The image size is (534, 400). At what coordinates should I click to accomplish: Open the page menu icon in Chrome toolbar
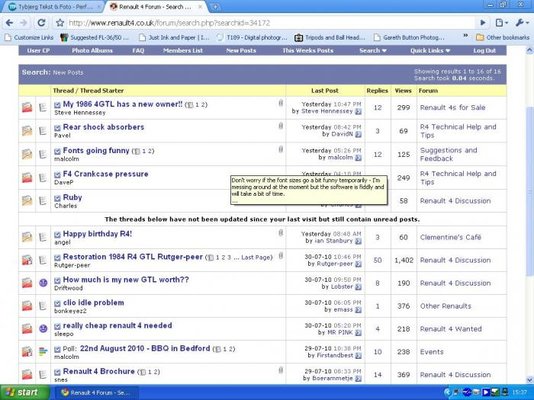501,23
